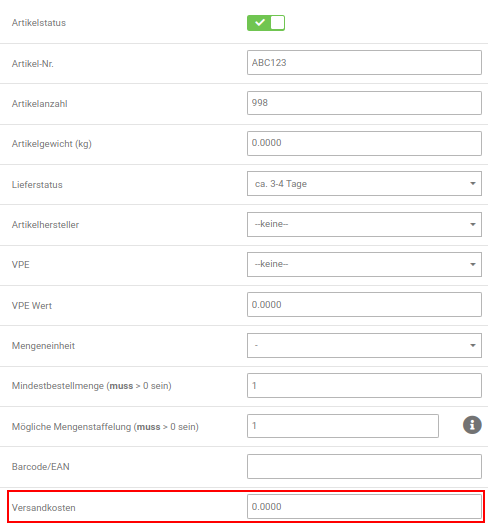Click the VPE Wert label
Screen dimensions: 488x525
click(32, 306)
